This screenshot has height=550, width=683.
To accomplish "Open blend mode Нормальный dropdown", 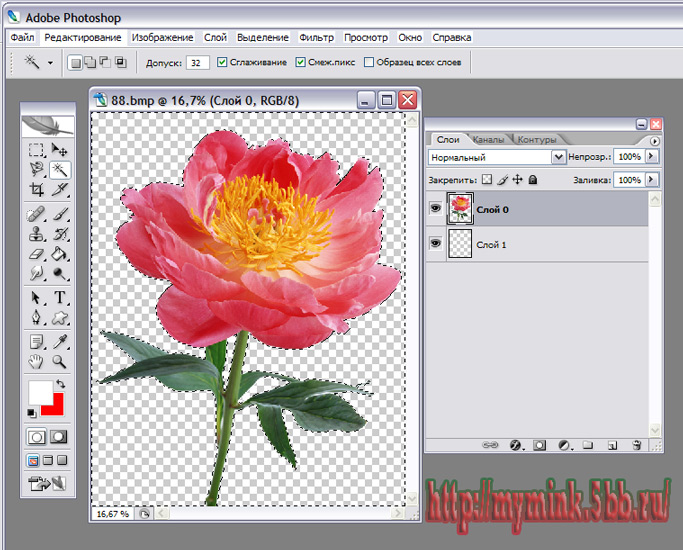I will 558,157.
